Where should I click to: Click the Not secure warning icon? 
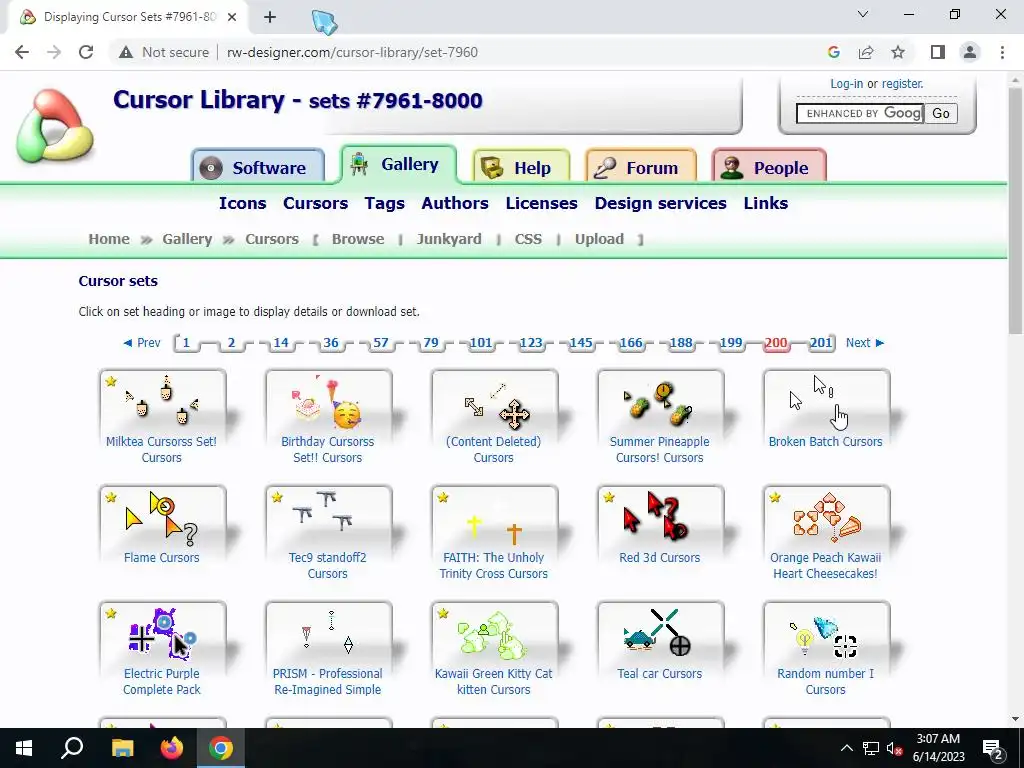[x=126, y=52]
